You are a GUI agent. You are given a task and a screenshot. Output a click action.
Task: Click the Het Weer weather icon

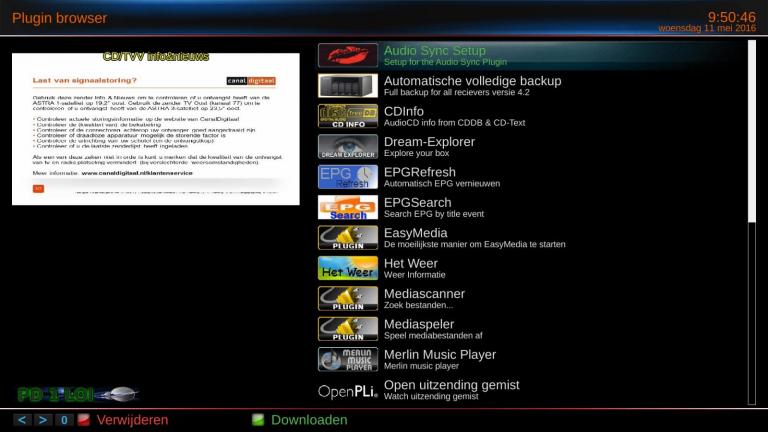(347, 268)
